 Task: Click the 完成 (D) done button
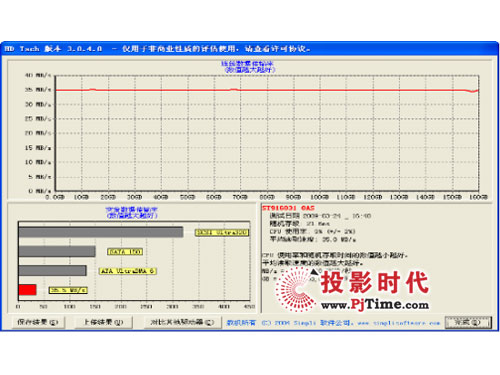[468, 322]
